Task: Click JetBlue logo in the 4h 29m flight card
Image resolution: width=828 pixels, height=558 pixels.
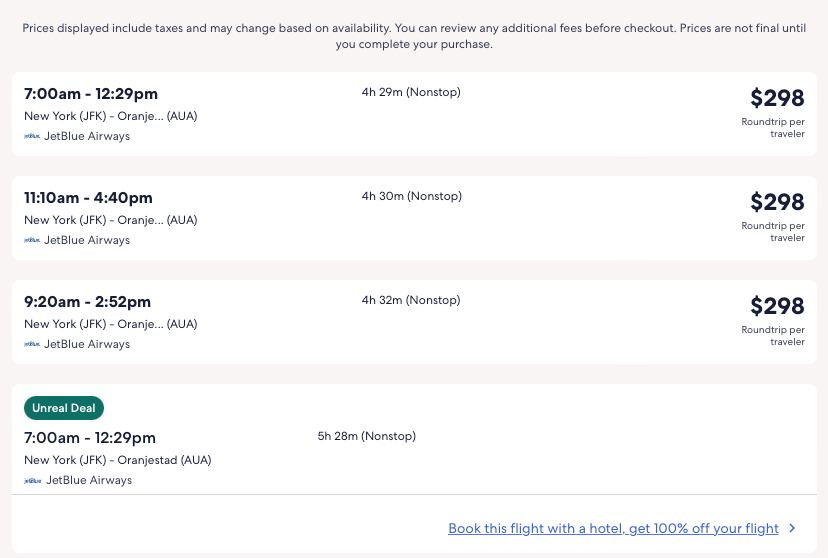Action: (x=32, y=136)
